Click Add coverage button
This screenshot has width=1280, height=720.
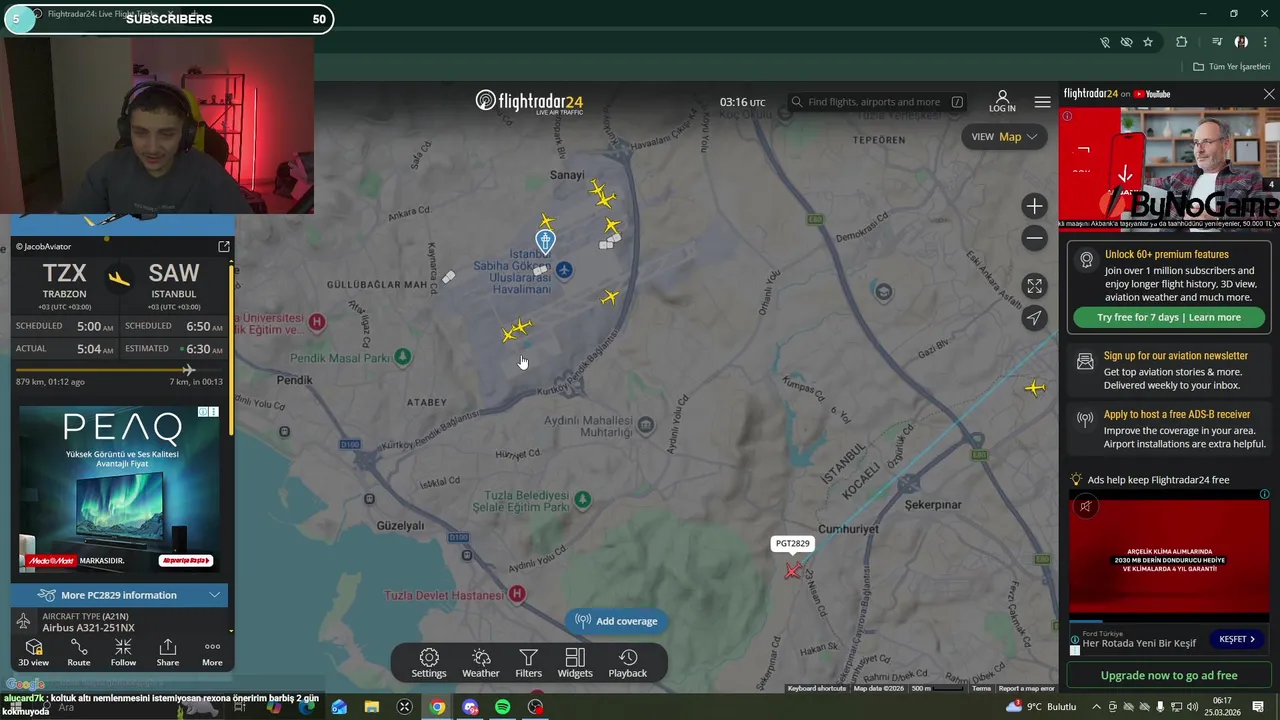pyautogui.click(x=616, y=621)
